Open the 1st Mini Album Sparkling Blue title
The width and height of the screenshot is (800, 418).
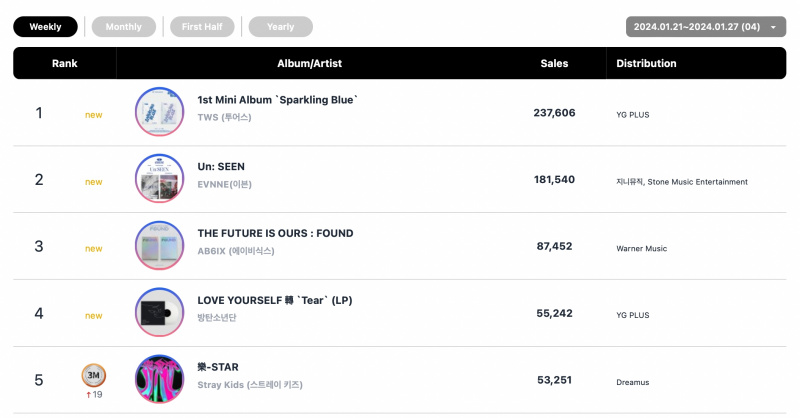point(278,100)
